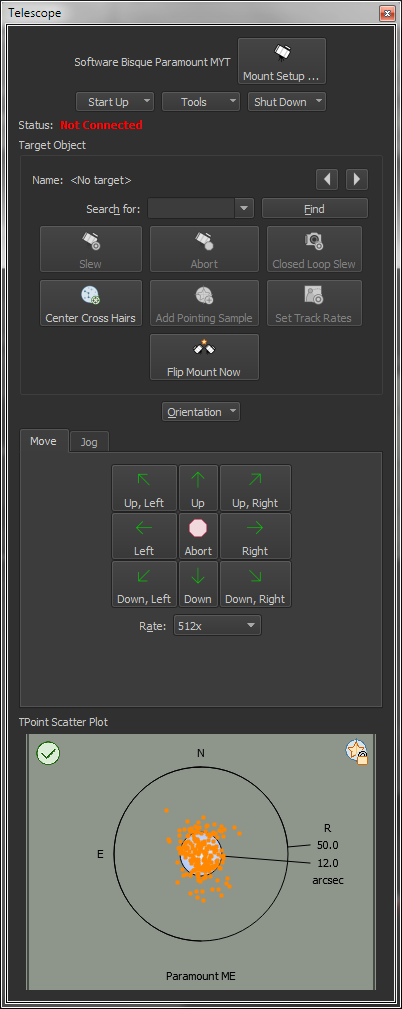Screen dimensions: 402x1009
Task: Open the Tools dropdown menu
Action: pyautogui.click(x=201, y=102)
